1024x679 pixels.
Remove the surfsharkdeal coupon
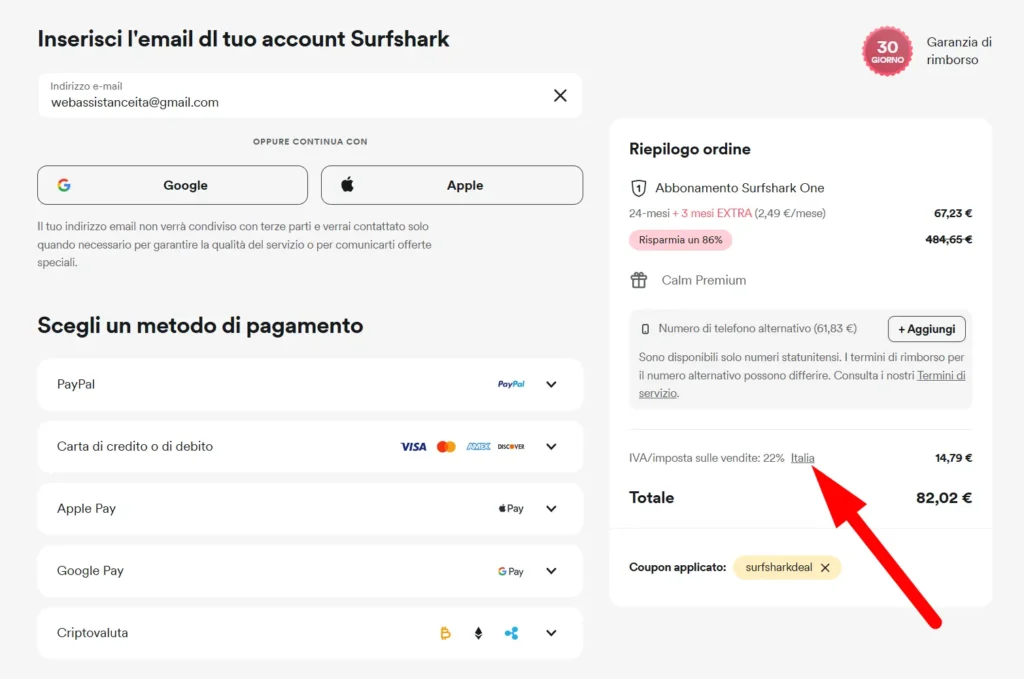point(825,567)
